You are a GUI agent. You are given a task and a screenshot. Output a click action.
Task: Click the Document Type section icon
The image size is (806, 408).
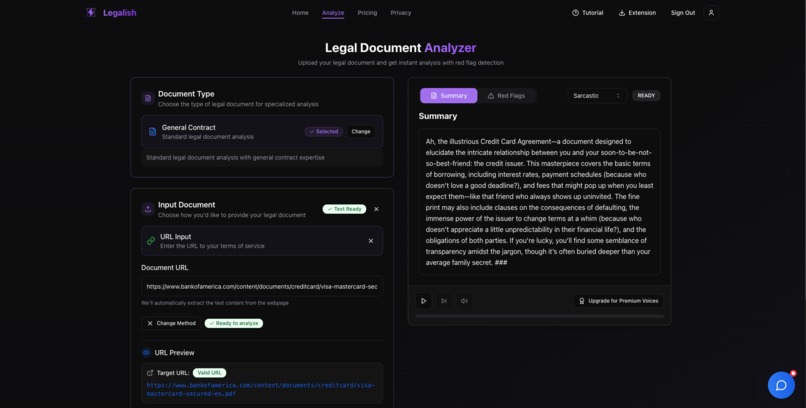pos(148,98)
